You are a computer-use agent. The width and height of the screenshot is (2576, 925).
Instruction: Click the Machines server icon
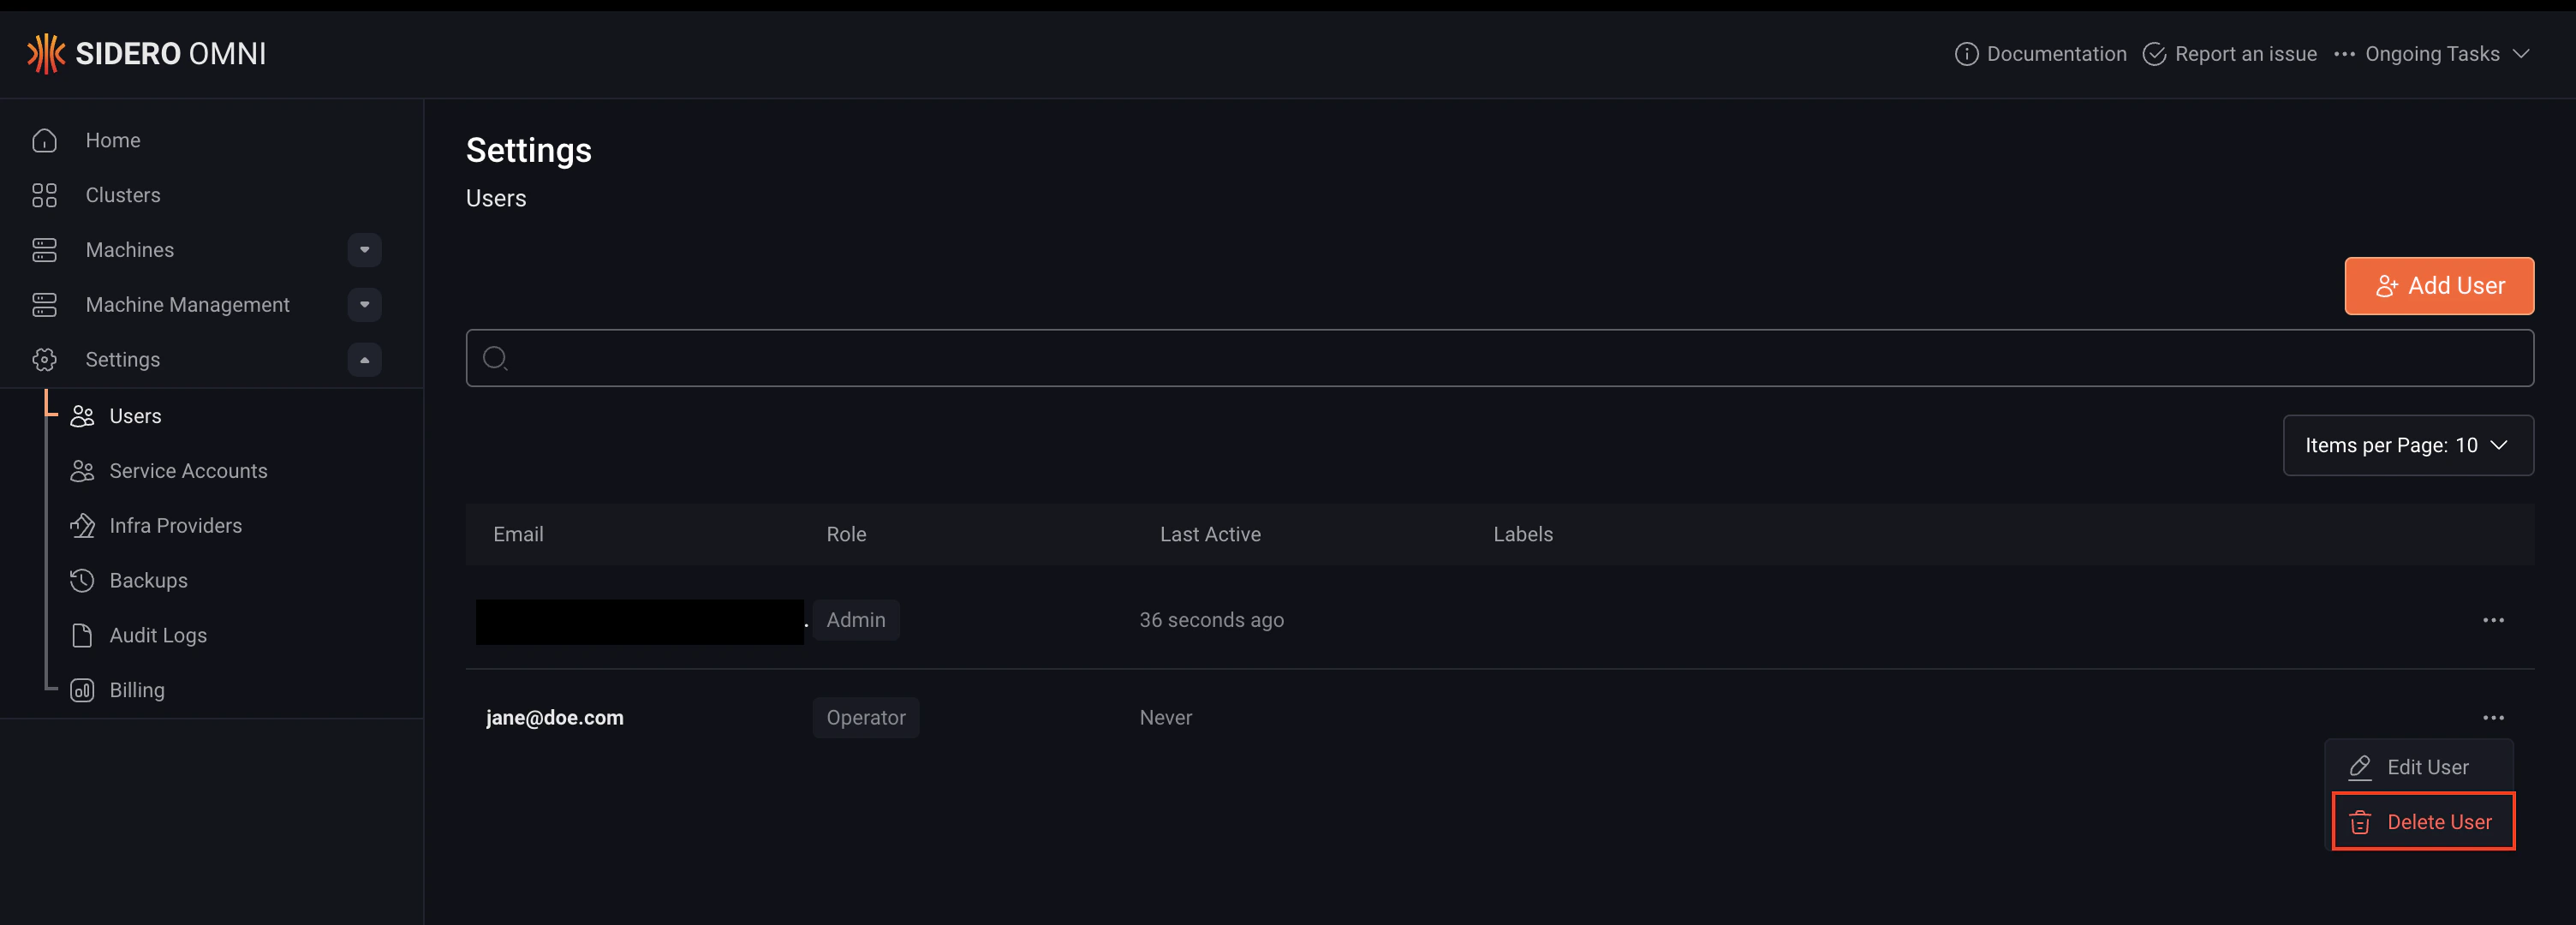point(44,250)
